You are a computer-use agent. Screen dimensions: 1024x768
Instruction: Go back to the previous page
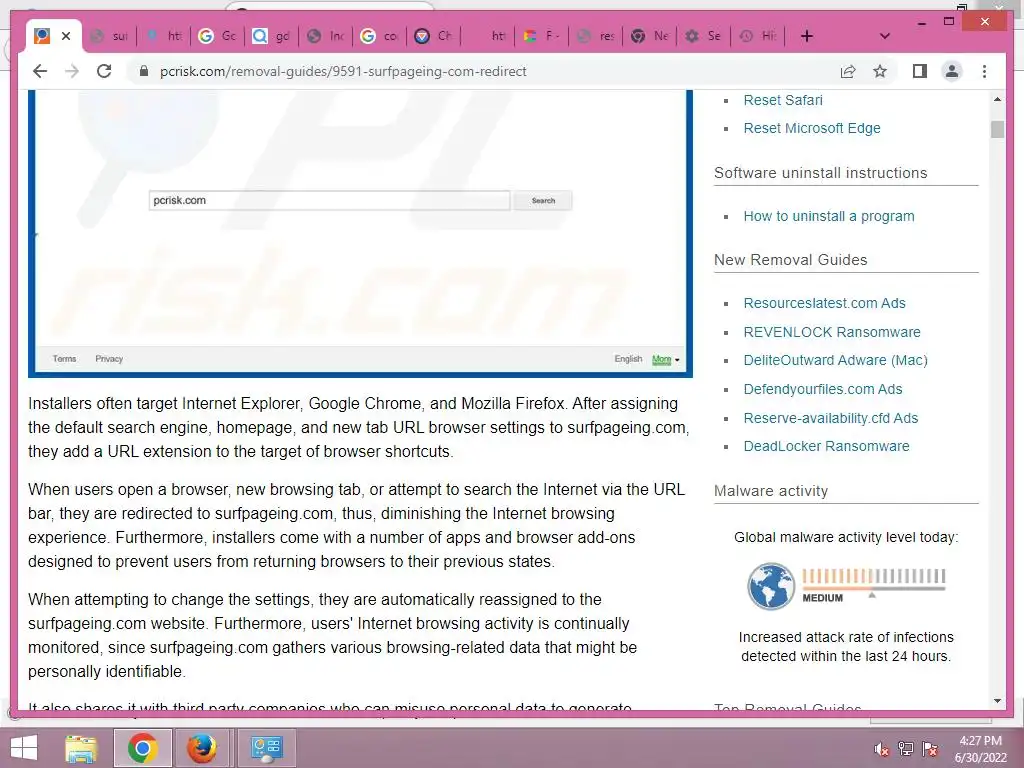point(40,71)
